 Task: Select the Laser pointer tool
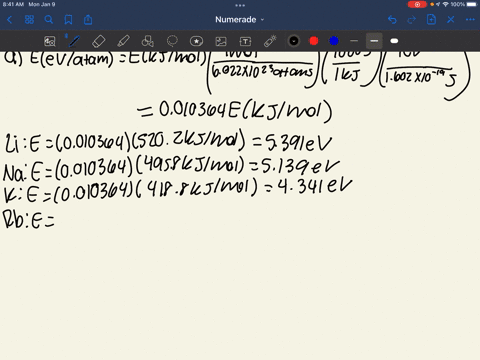coord(270,41)
